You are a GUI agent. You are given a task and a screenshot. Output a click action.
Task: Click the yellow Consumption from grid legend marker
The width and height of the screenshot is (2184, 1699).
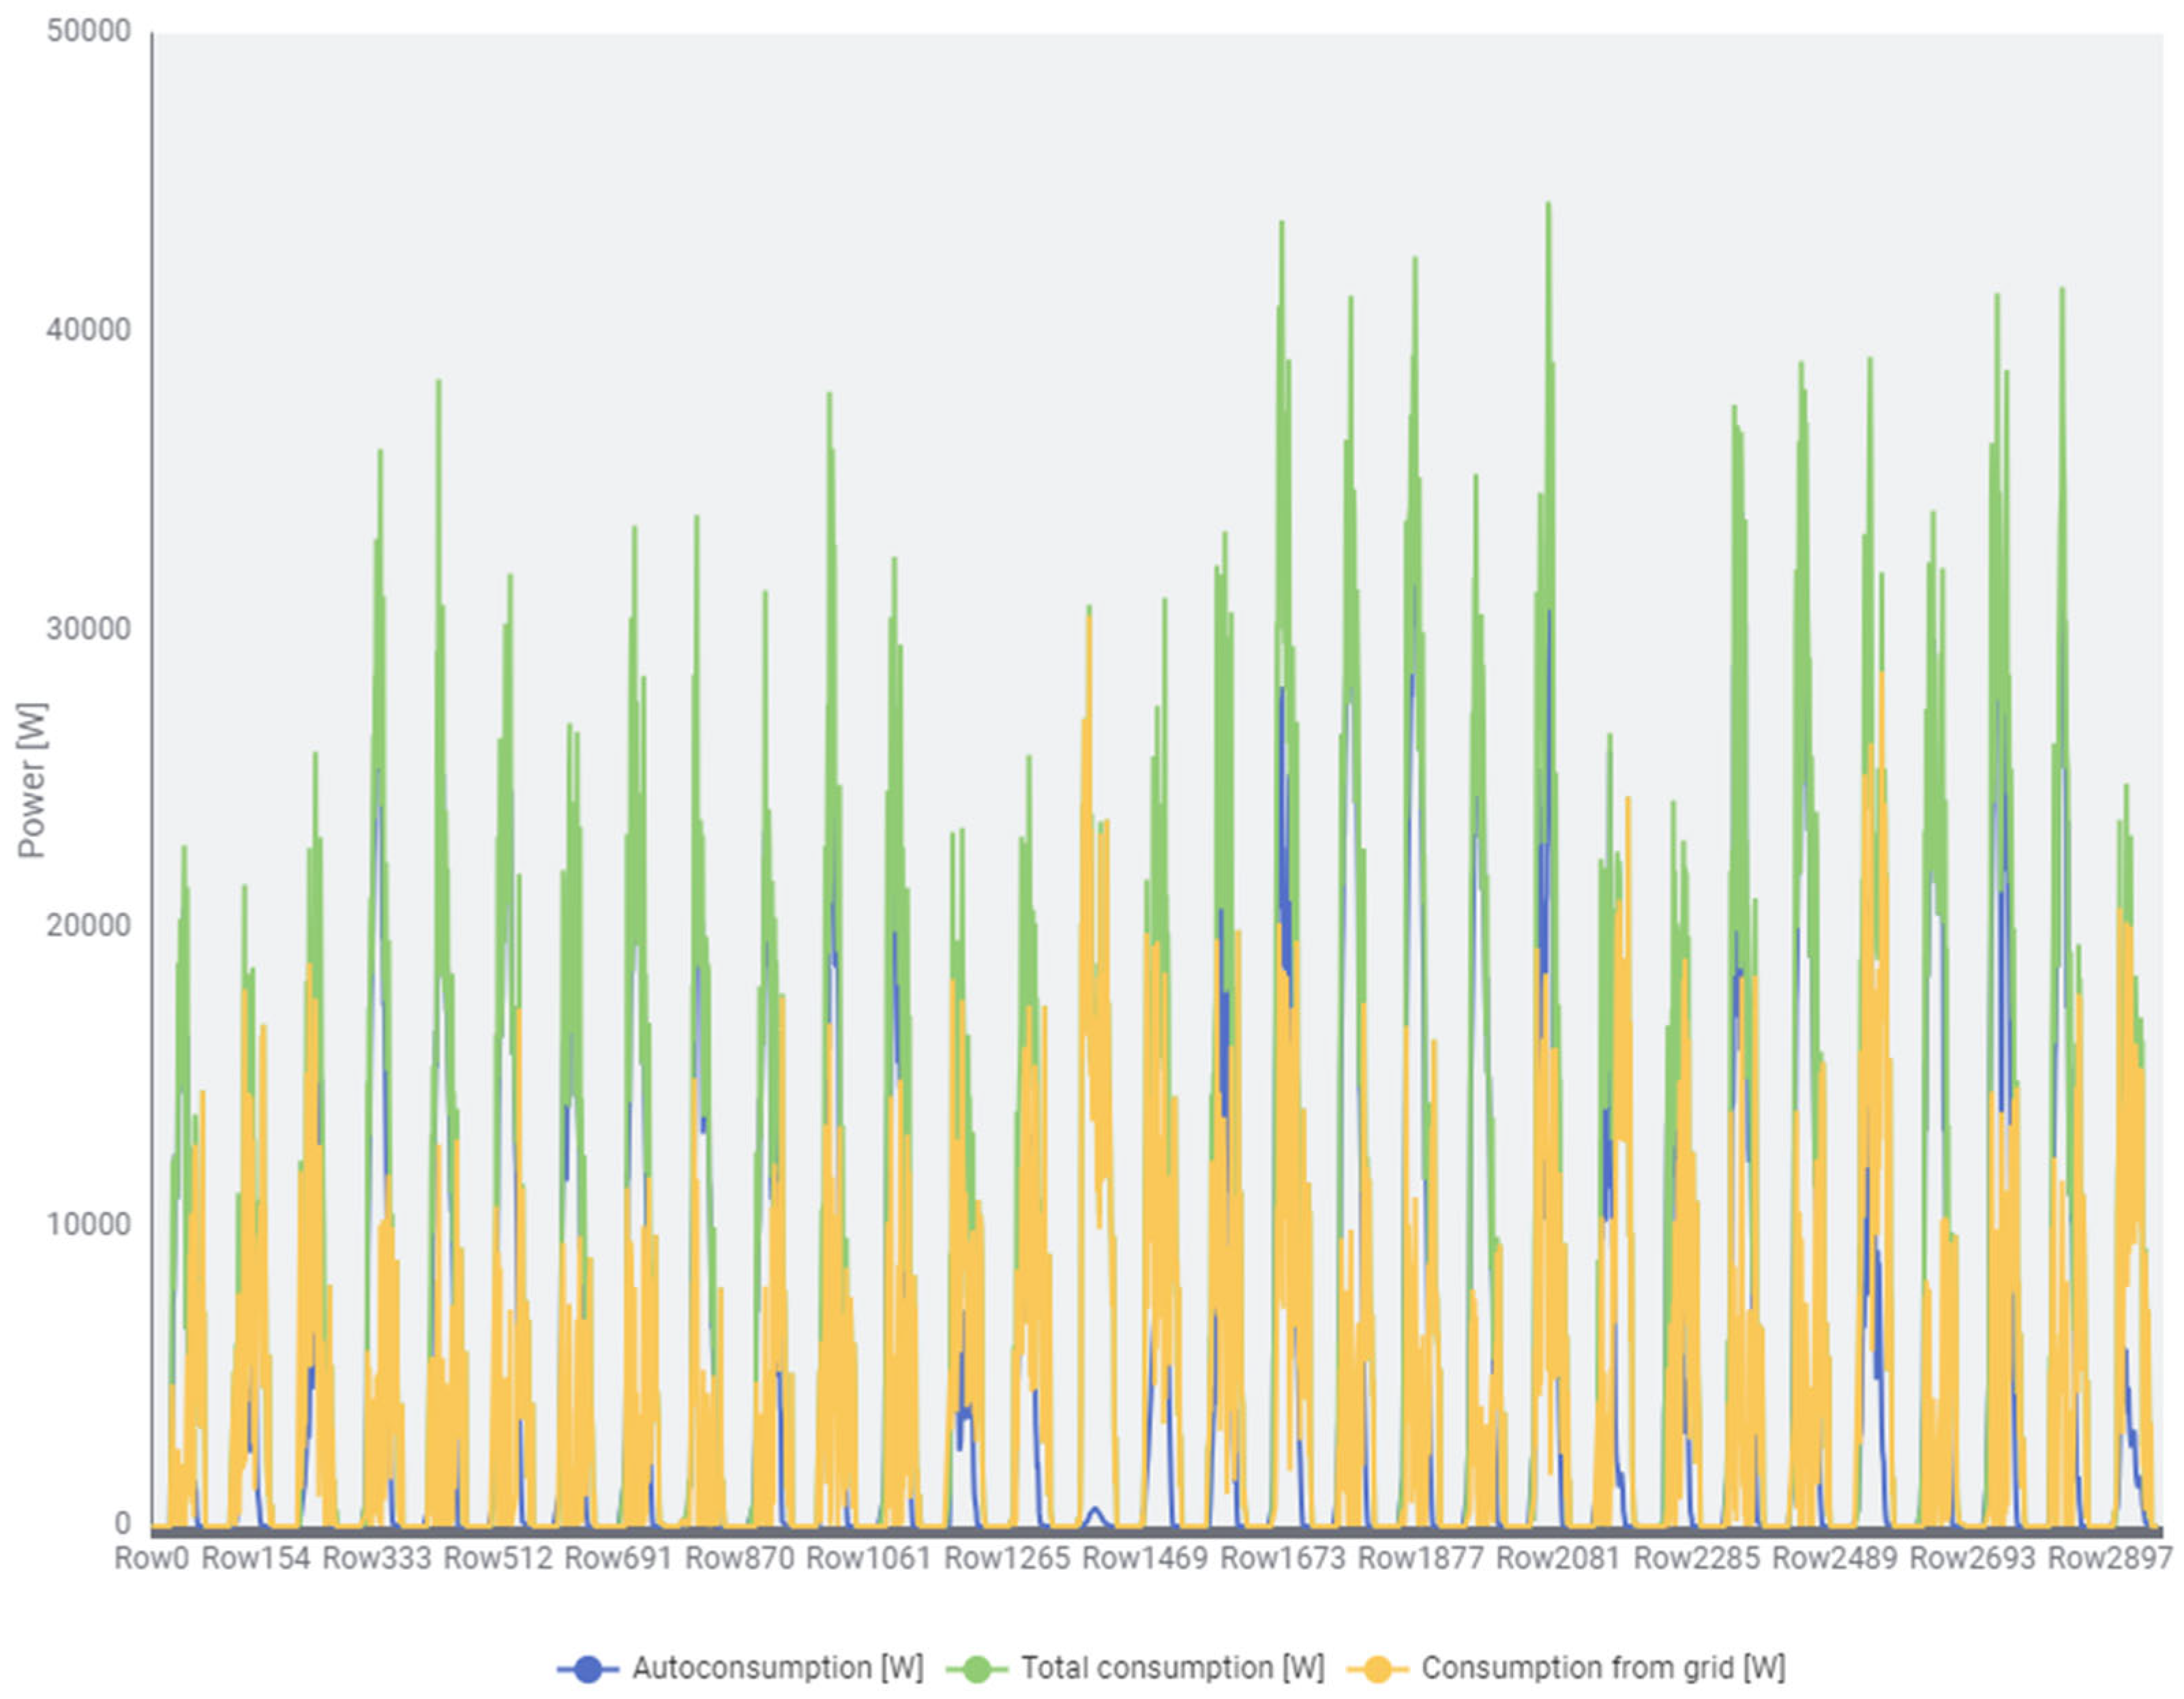point(1377,1668)
